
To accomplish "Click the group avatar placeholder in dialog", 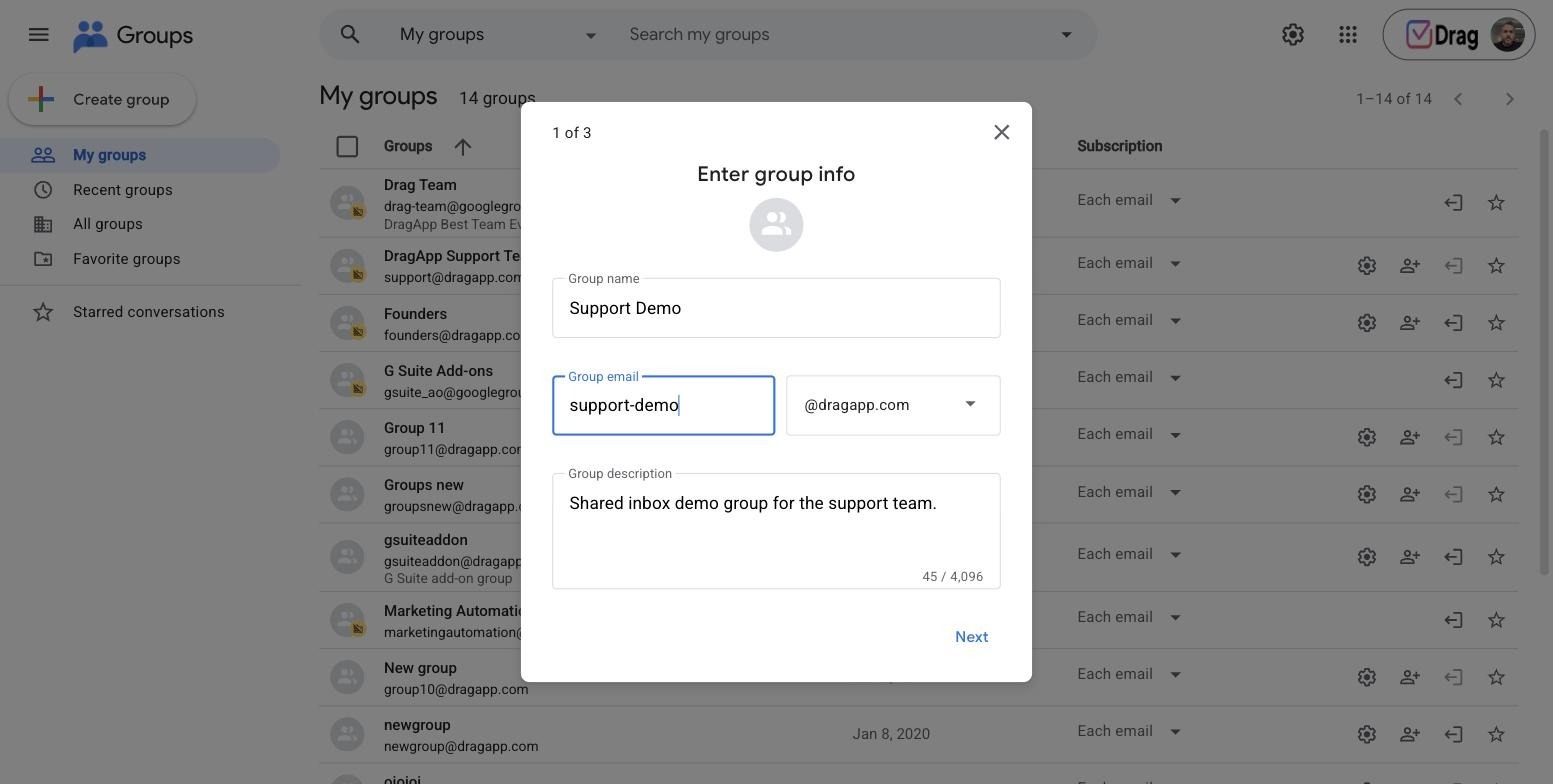I will [x=776, y=225].
